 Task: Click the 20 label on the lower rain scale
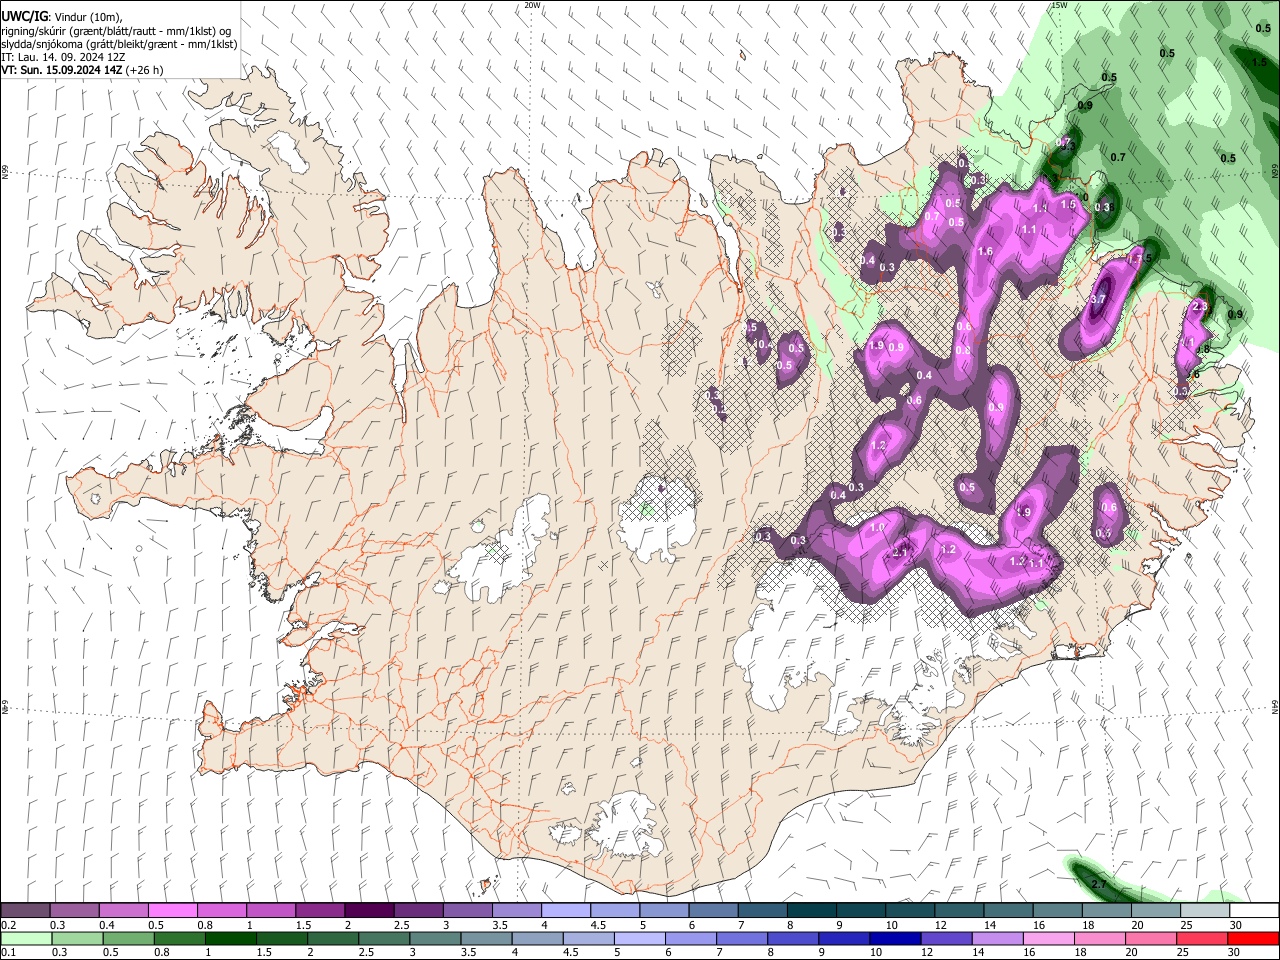(1132, 953)
